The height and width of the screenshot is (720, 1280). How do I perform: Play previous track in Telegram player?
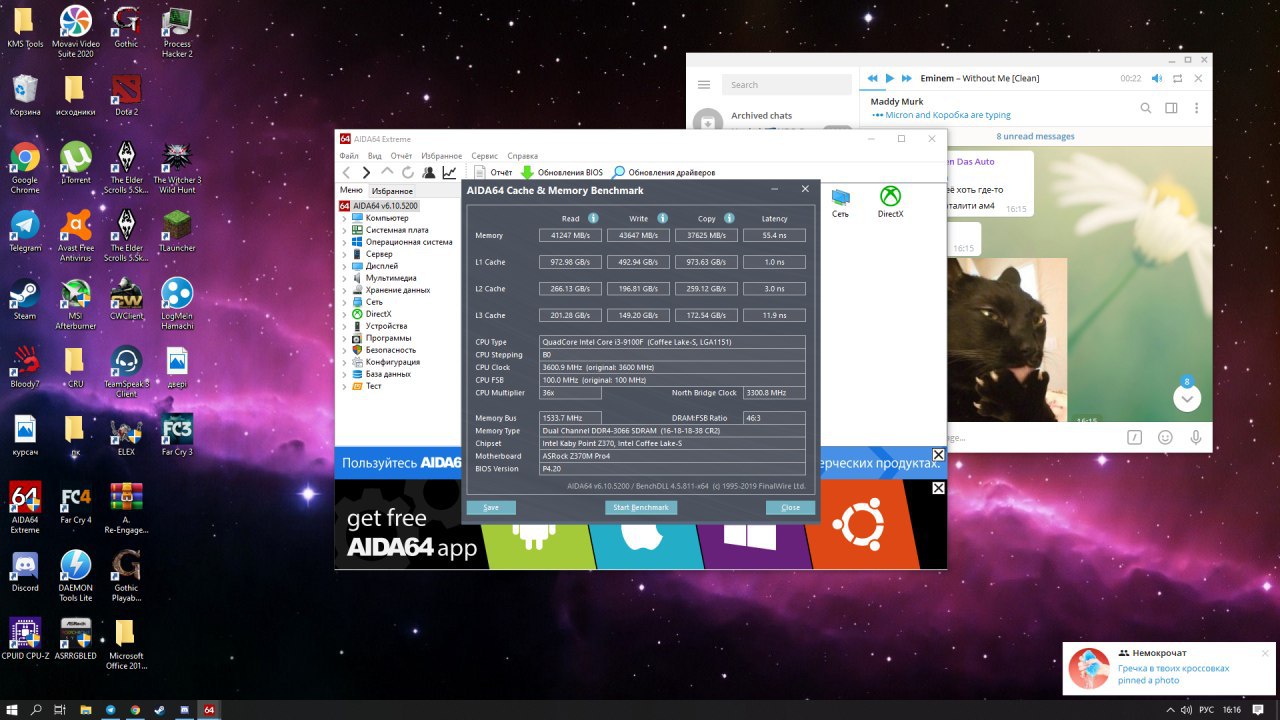872,78
